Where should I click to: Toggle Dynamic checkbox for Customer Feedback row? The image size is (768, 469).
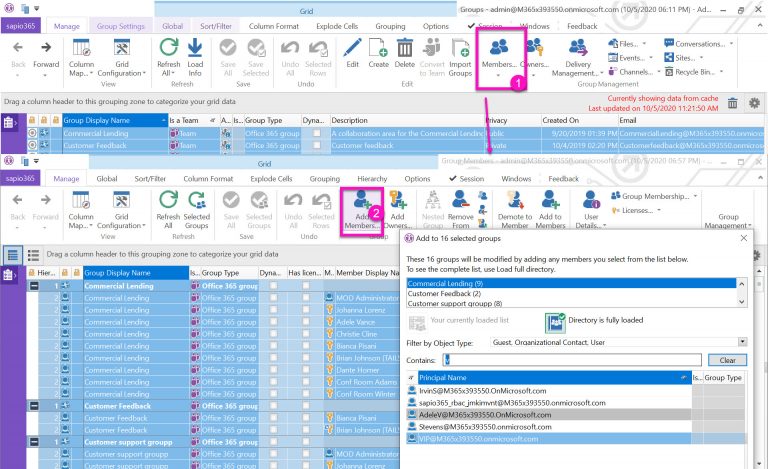[316, 146]
